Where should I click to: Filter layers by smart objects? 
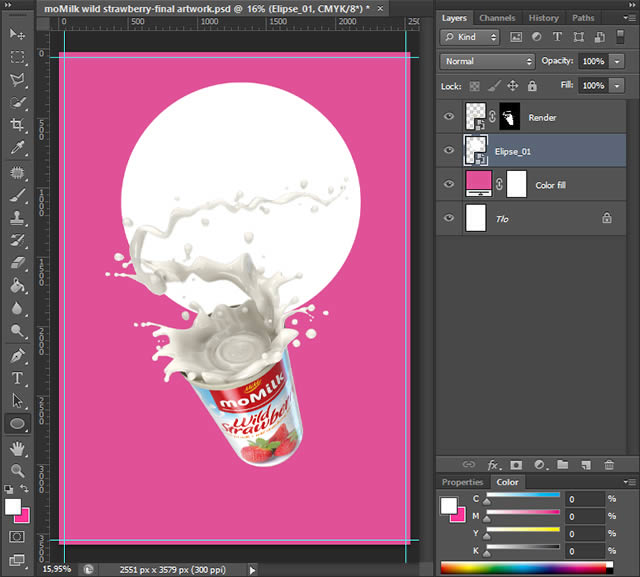pyautogui.click(x=600, y=37)
